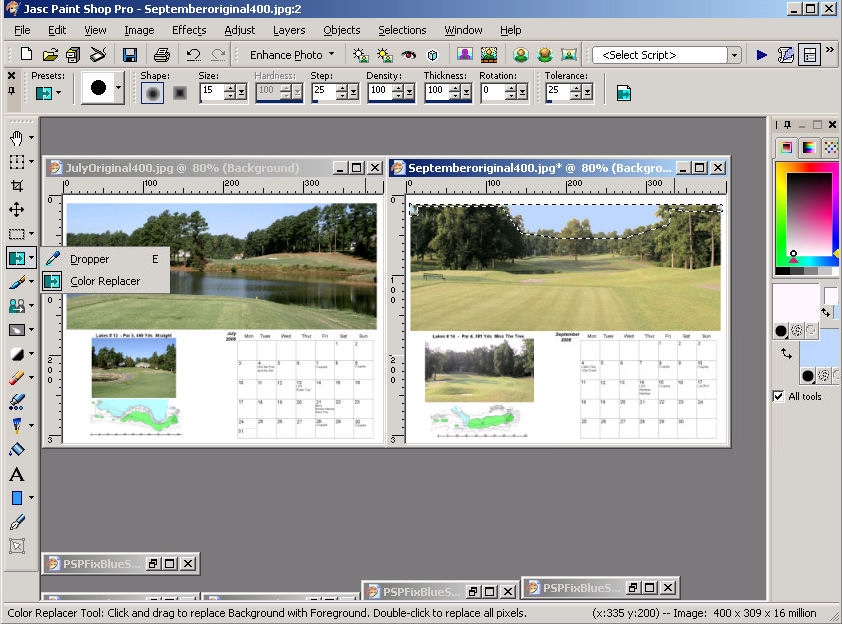This screenshot has width=842, height=624.
Task: Select the Text tool in the toolbox
Action: 16,474
